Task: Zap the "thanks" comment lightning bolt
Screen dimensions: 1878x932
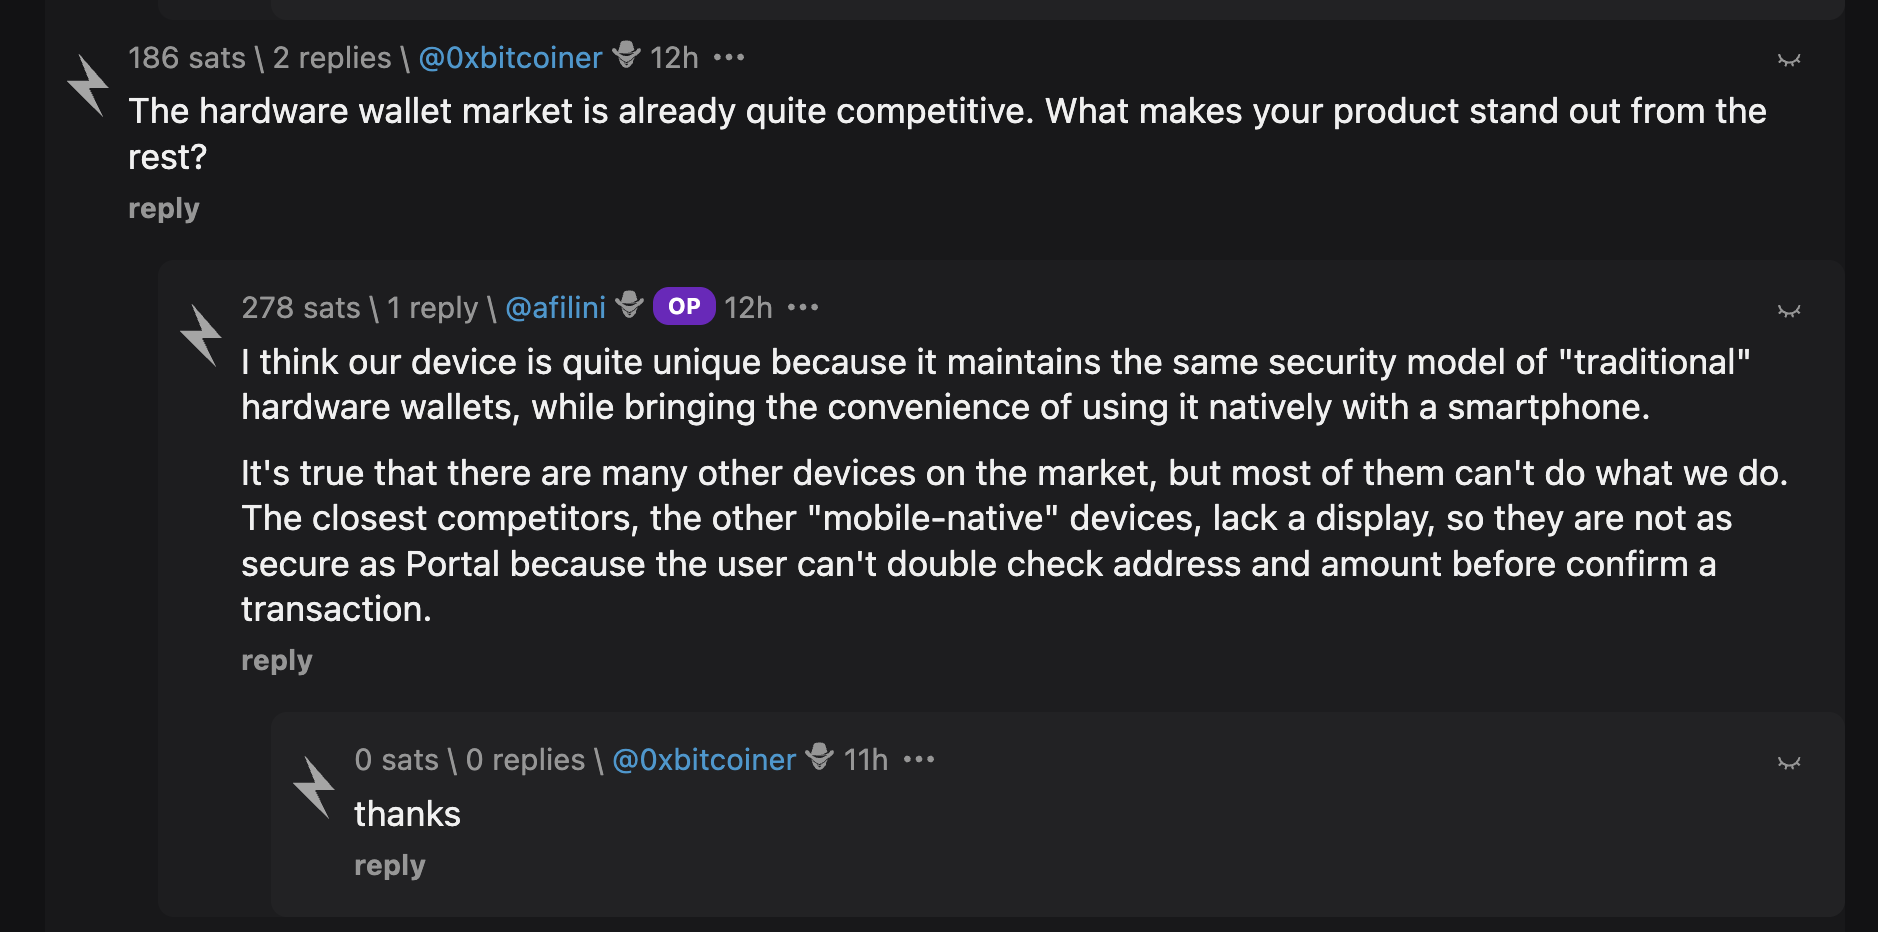Action: click(x=314, y=787)
